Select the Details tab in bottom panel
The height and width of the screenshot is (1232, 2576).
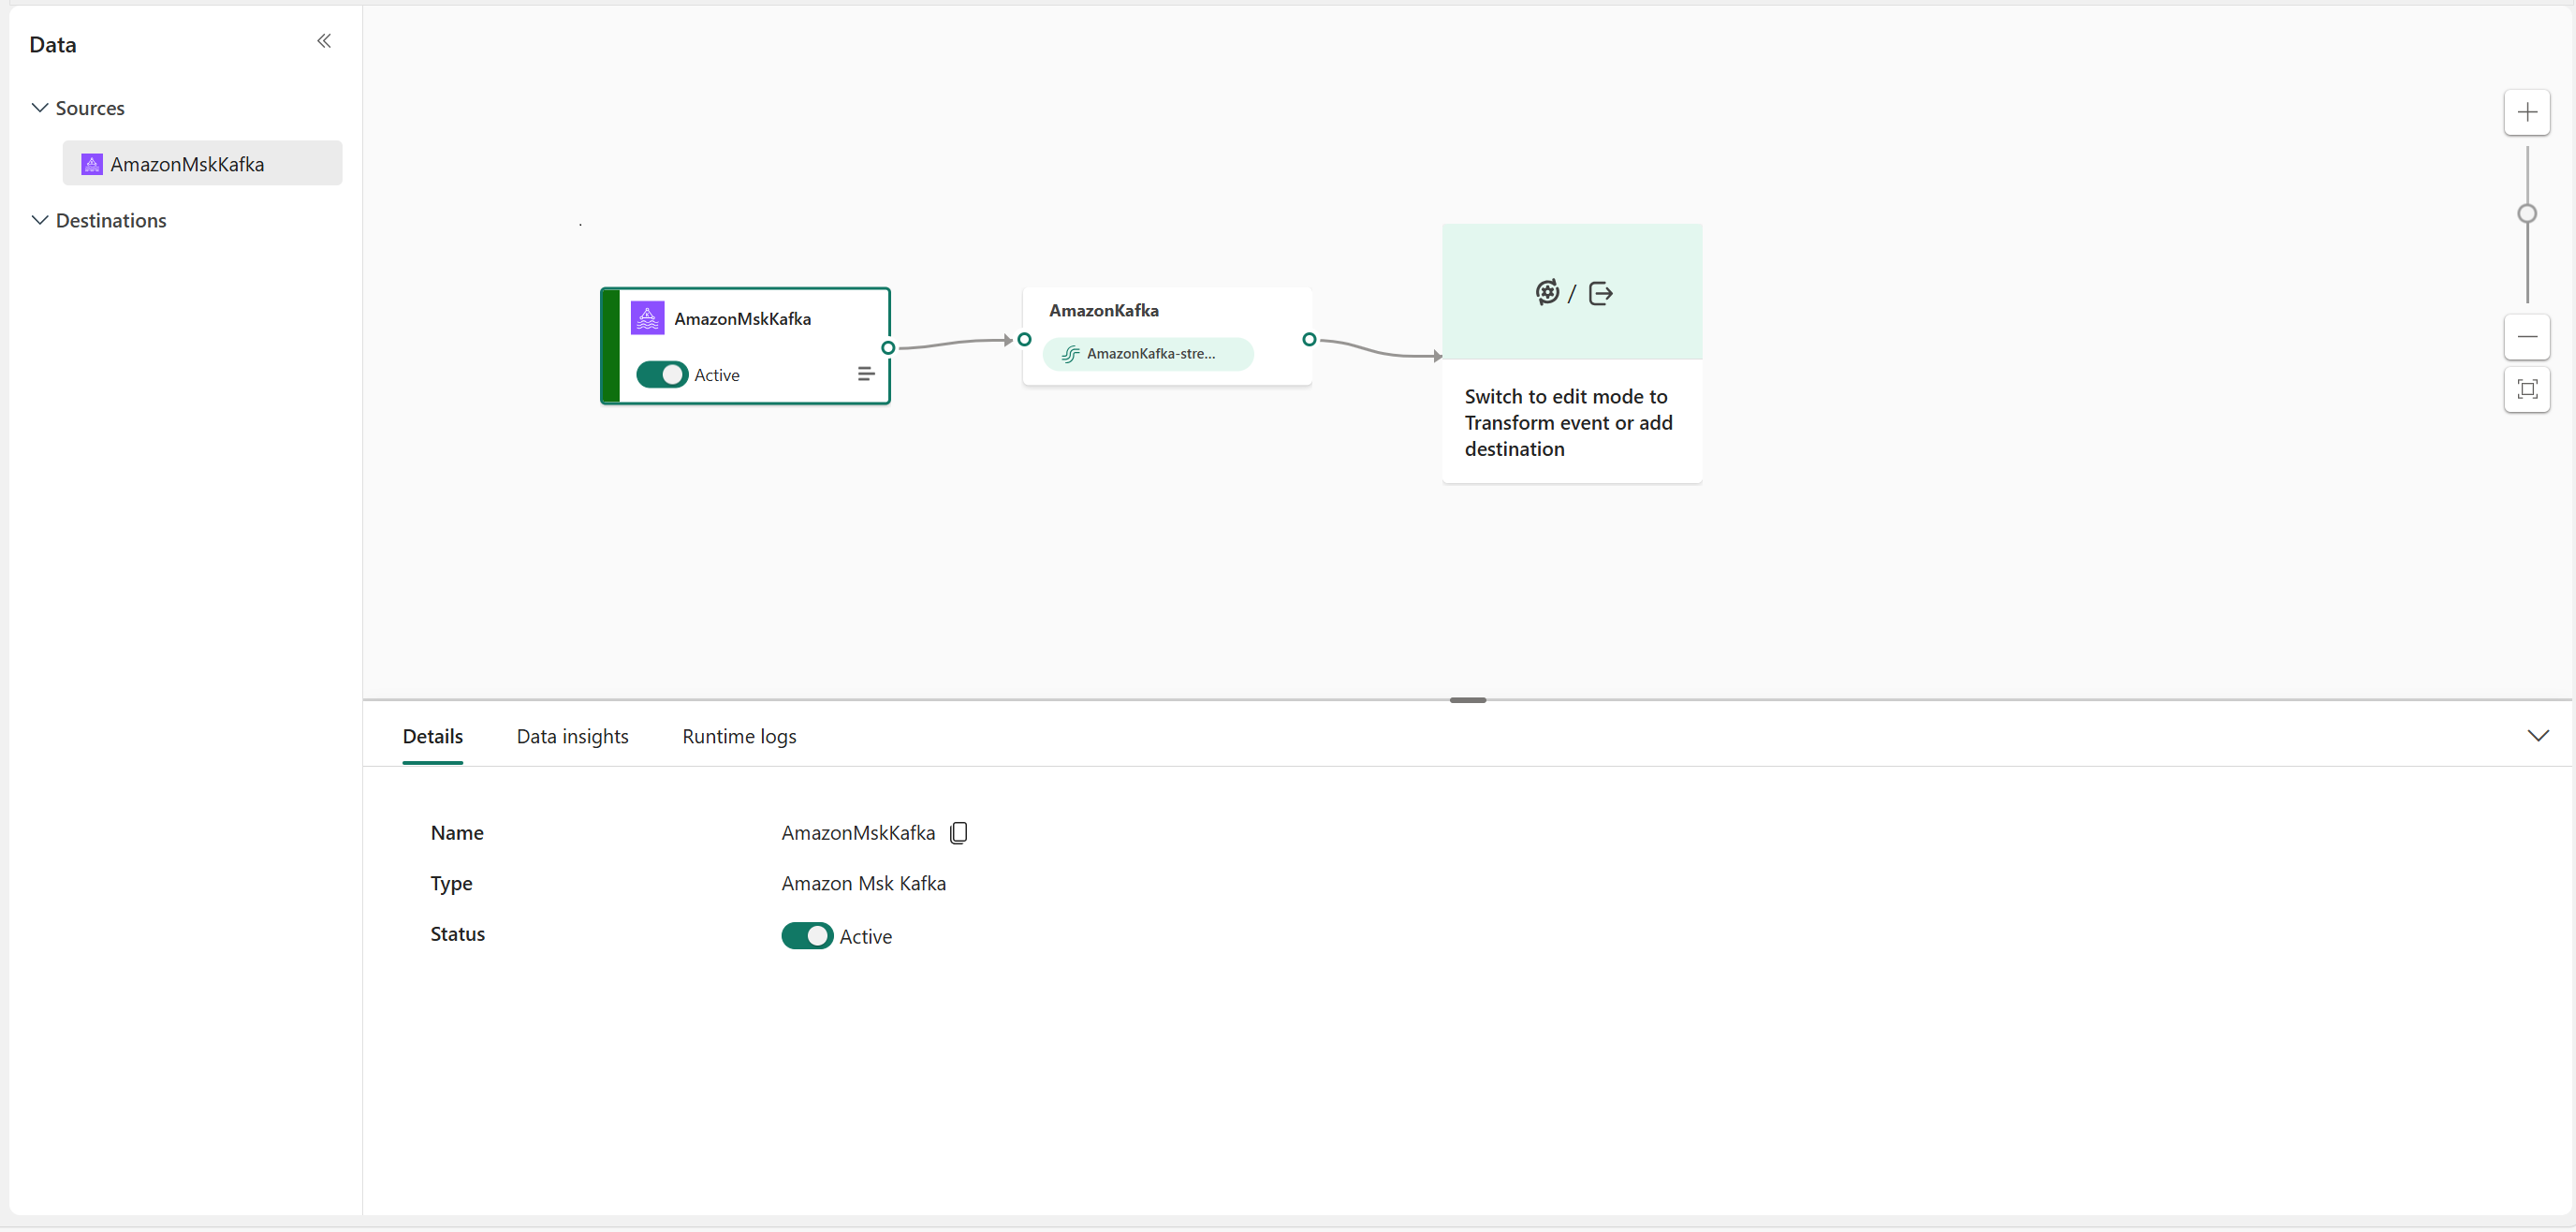point(432,734)
